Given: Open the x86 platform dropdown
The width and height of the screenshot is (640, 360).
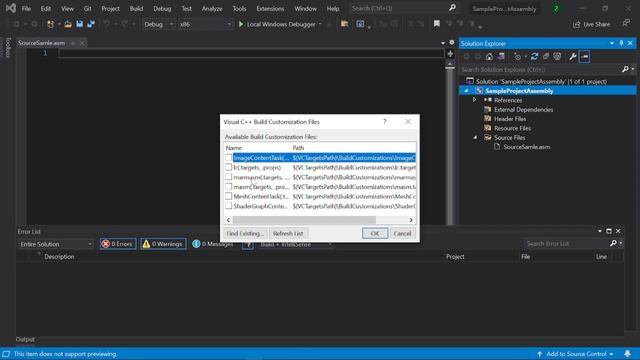Looking at the screenshot, I should [206, 24].
